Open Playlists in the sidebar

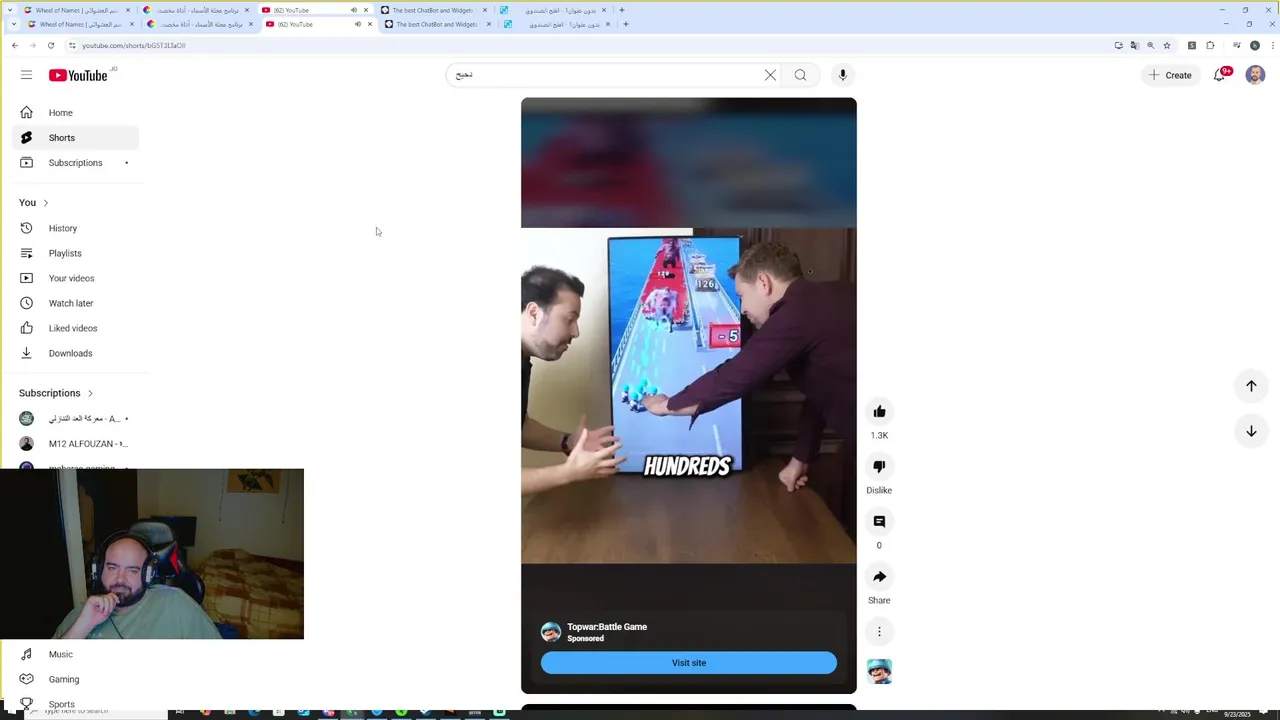(x=75, y=253)
